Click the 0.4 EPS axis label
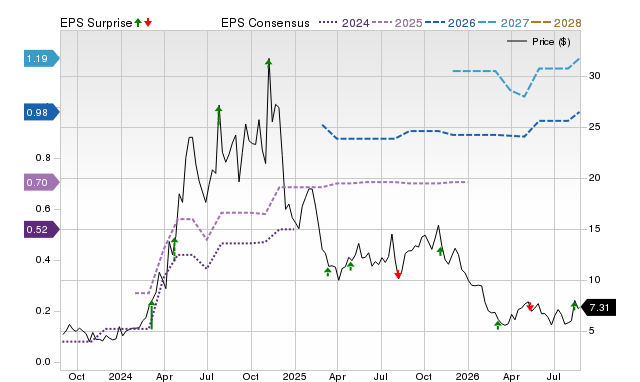Screen dimensions: 640x382 [x=43, y=260]
